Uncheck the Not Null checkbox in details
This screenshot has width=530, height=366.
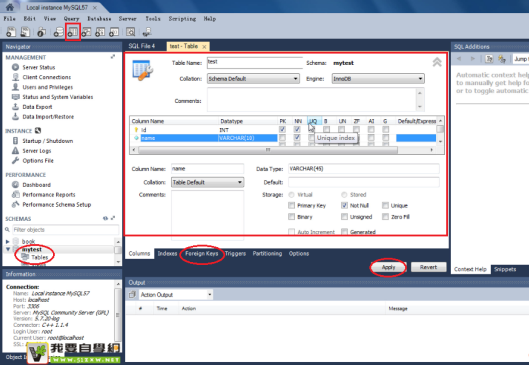pos(344,205)
